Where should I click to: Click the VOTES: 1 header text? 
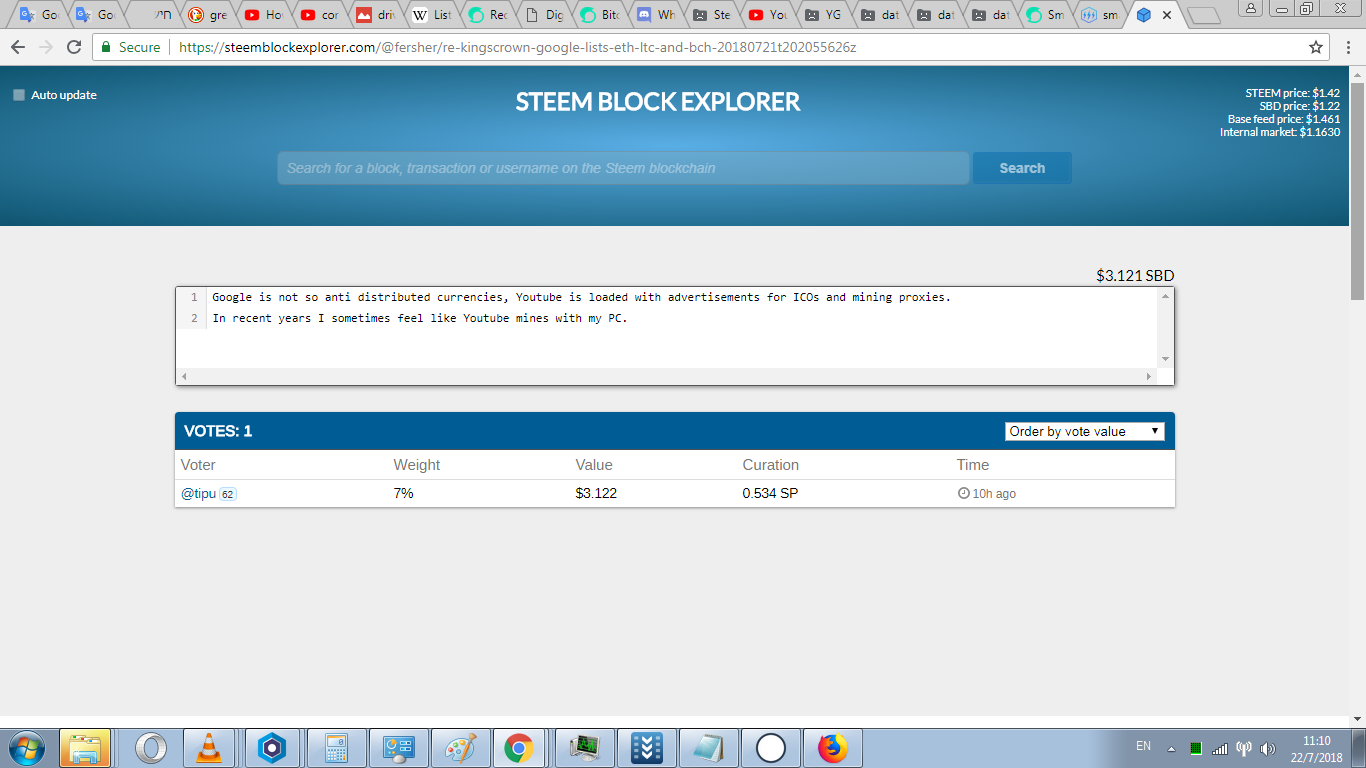click(218, 431)
